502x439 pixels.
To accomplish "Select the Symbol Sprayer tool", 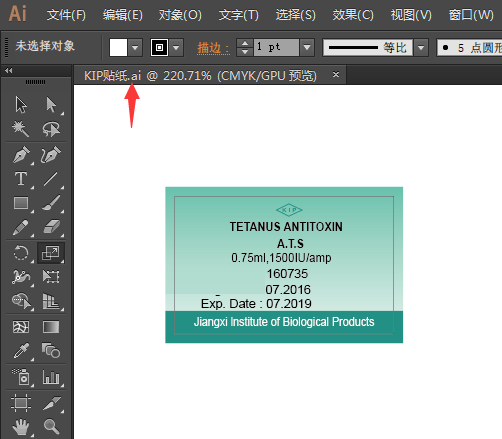I will coord(21,377).
